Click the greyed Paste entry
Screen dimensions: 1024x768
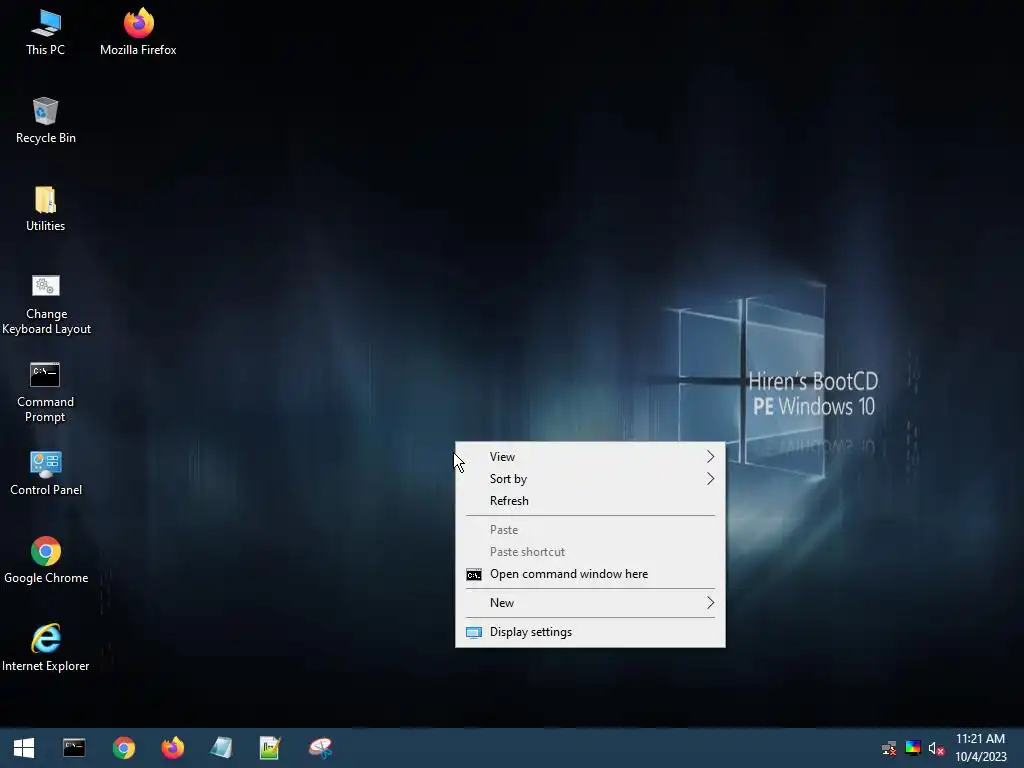tap(590, 530)
